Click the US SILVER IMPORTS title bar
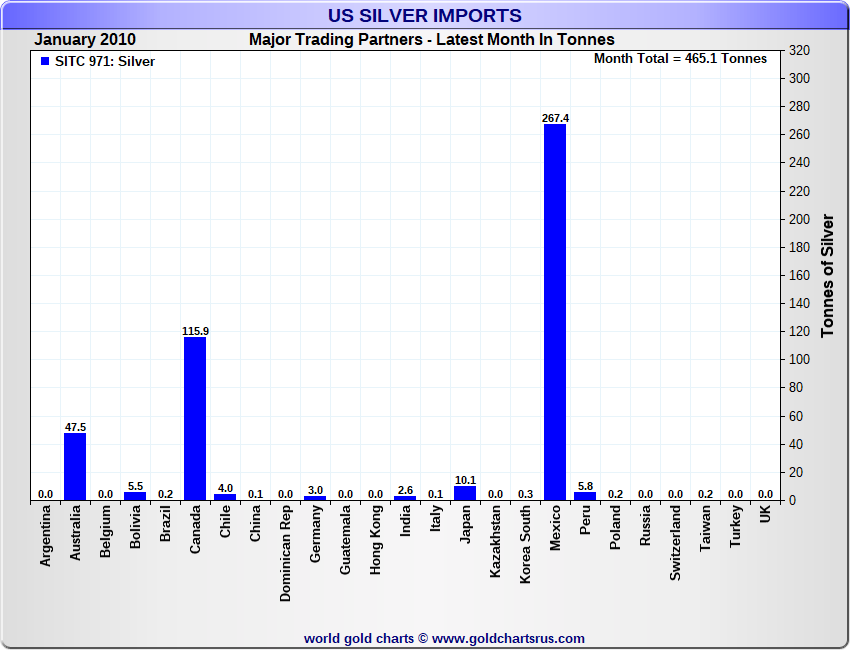The width and height of the screenshot is (850, 650). tap(425, 16)
